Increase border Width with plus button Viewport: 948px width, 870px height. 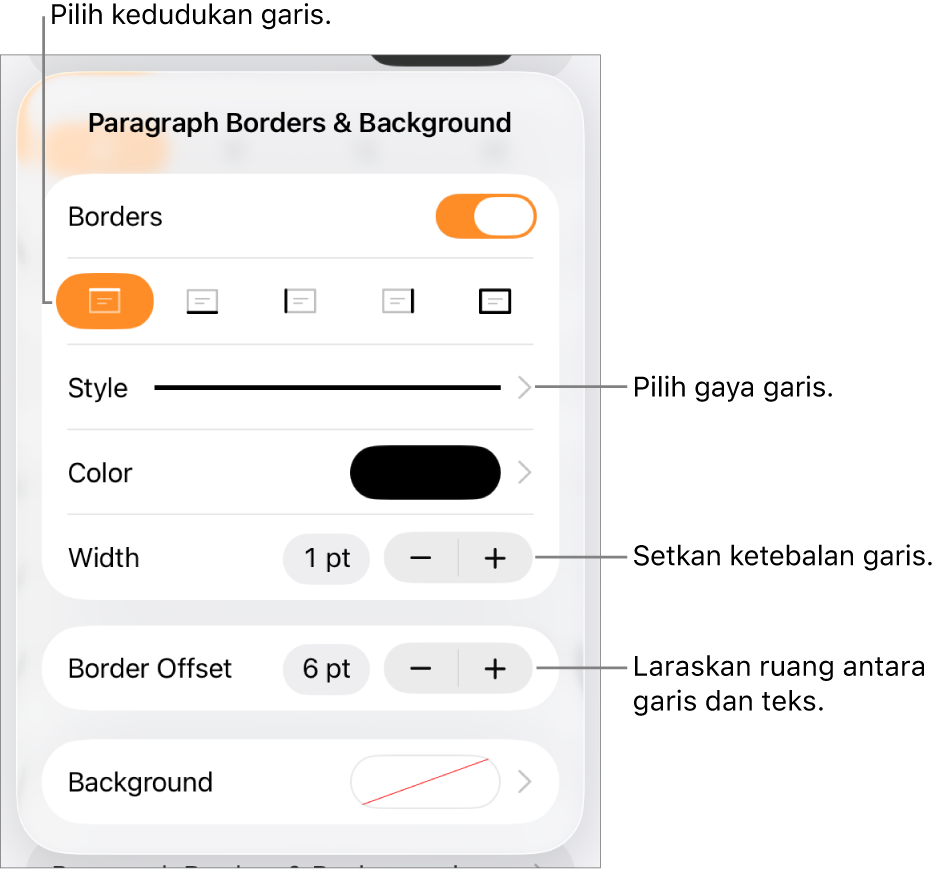[x=495, y=559]
